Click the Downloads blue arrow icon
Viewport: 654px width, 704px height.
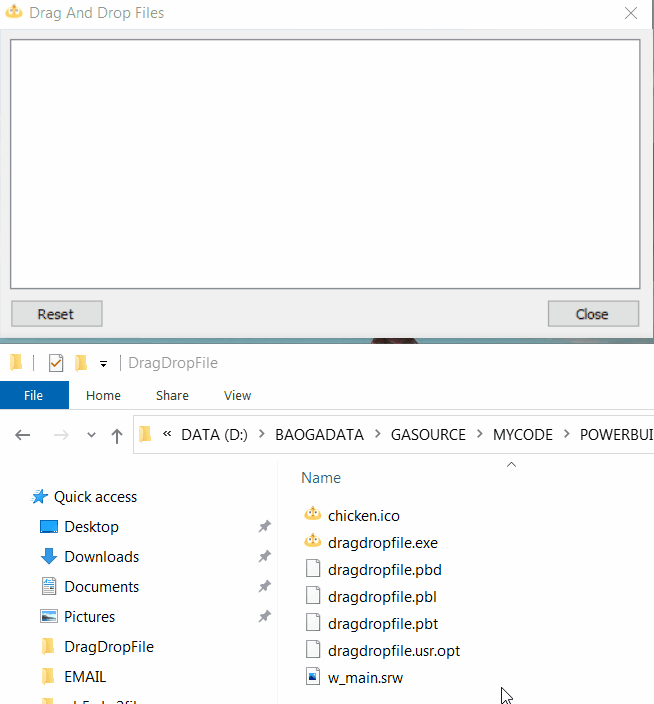click(49, 556)
